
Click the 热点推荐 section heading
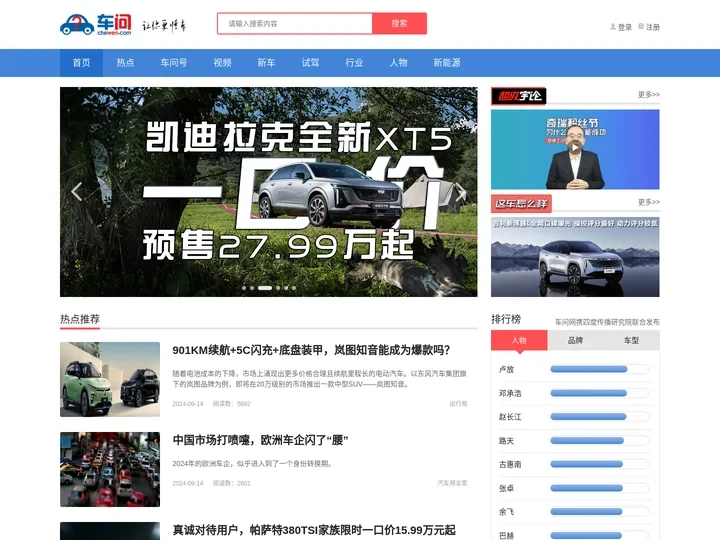80,319
